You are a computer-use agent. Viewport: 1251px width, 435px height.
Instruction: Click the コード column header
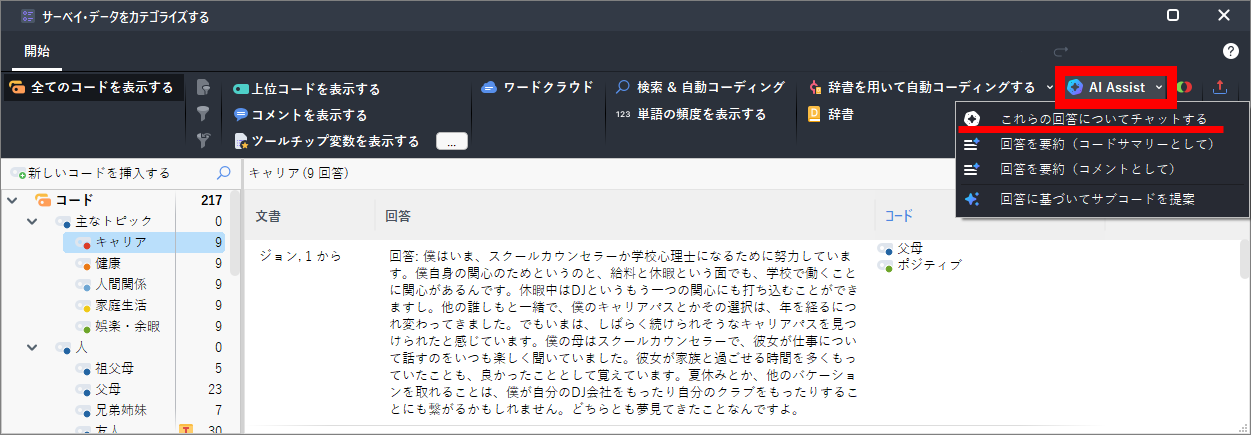[899, 215]
